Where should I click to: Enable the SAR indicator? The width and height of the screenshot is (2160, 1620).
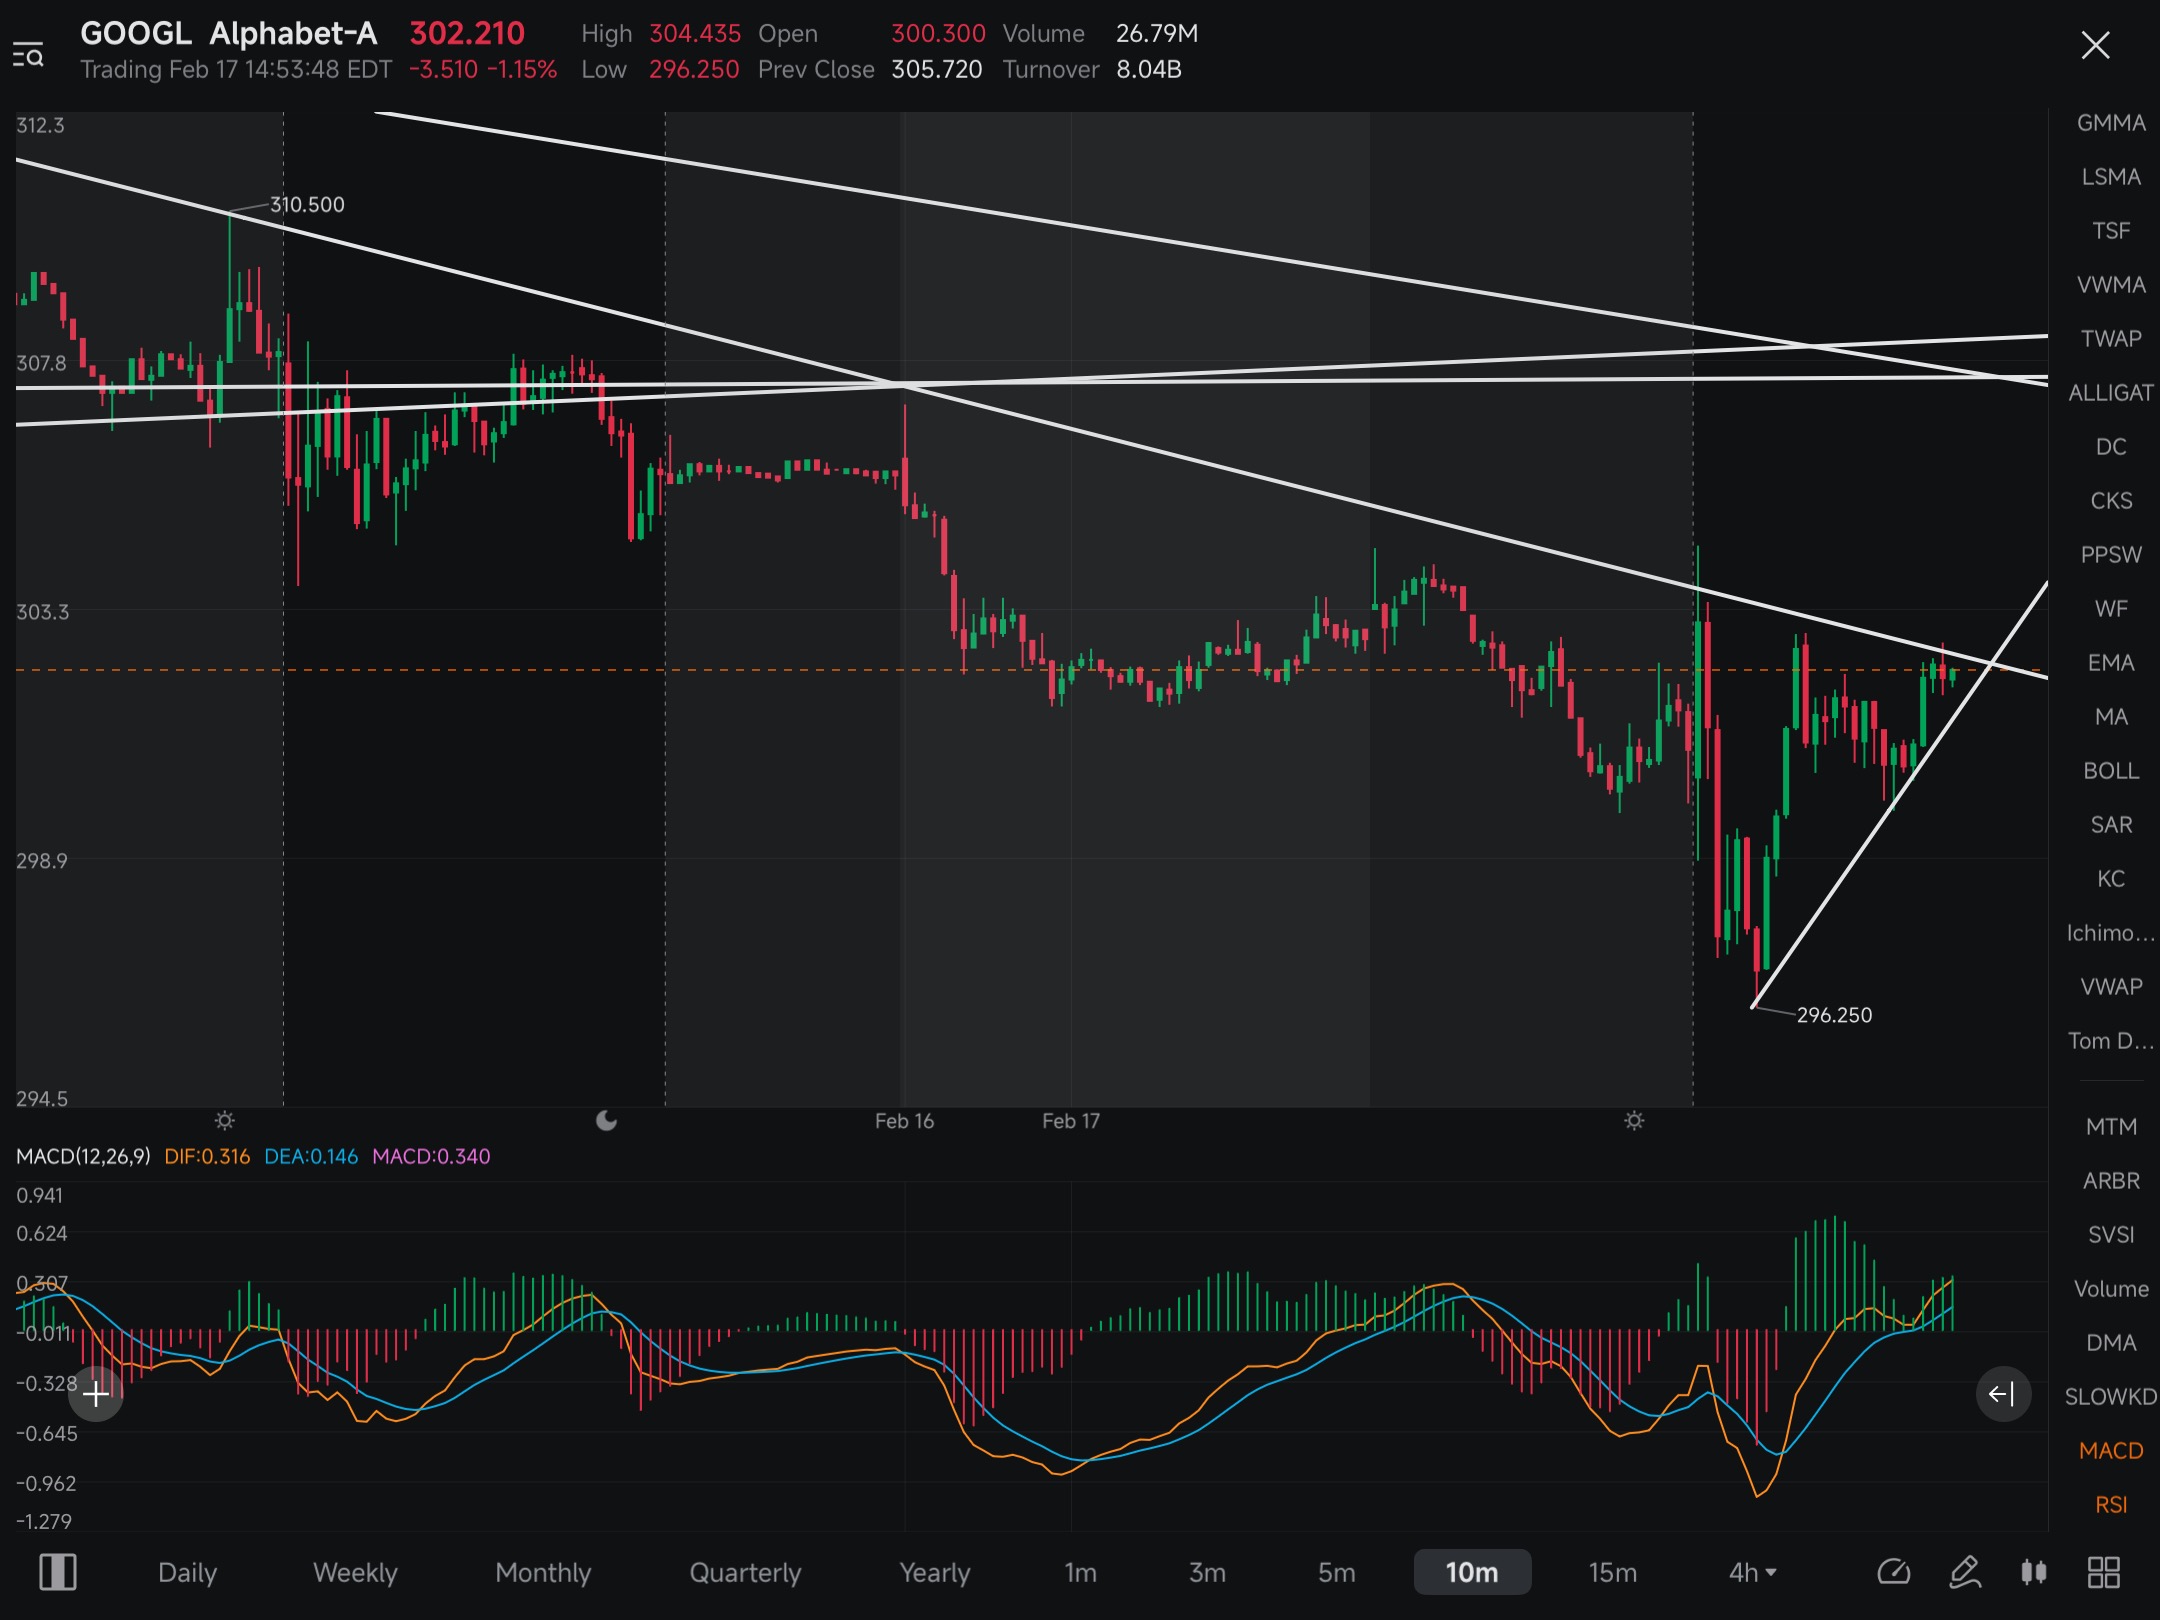click(2111, 825)
